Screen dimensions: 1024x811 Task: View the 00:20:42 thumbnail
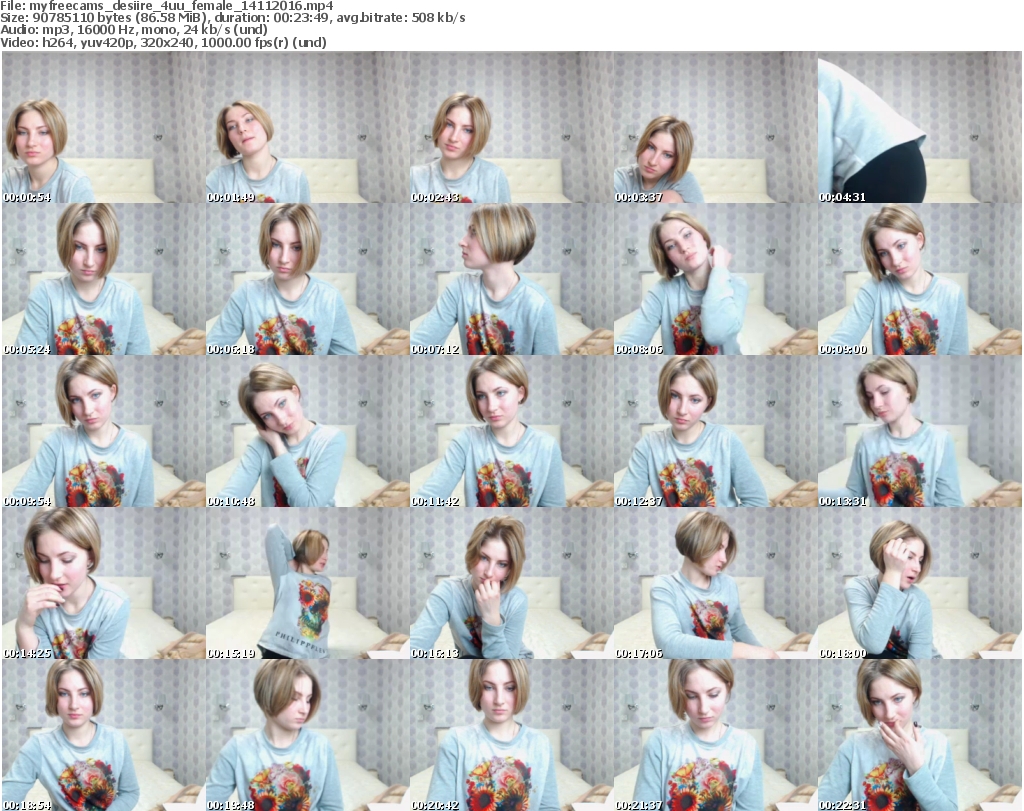511,735
